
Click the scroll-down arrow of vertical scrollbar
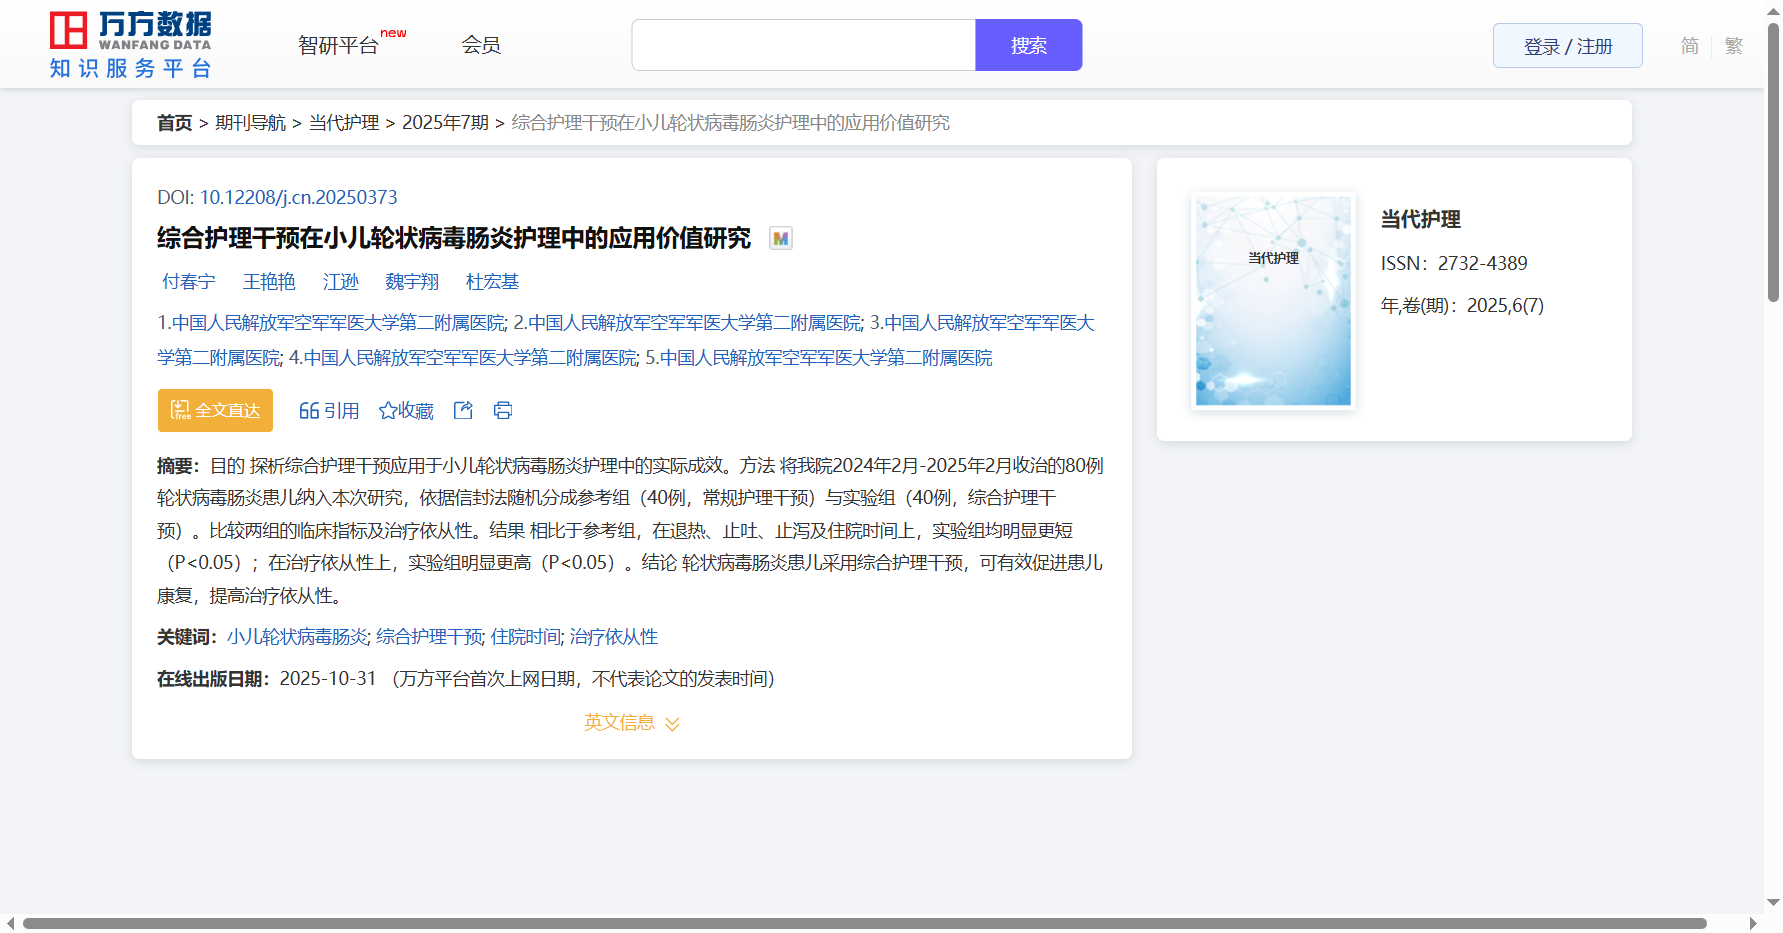pos(1773,902)
